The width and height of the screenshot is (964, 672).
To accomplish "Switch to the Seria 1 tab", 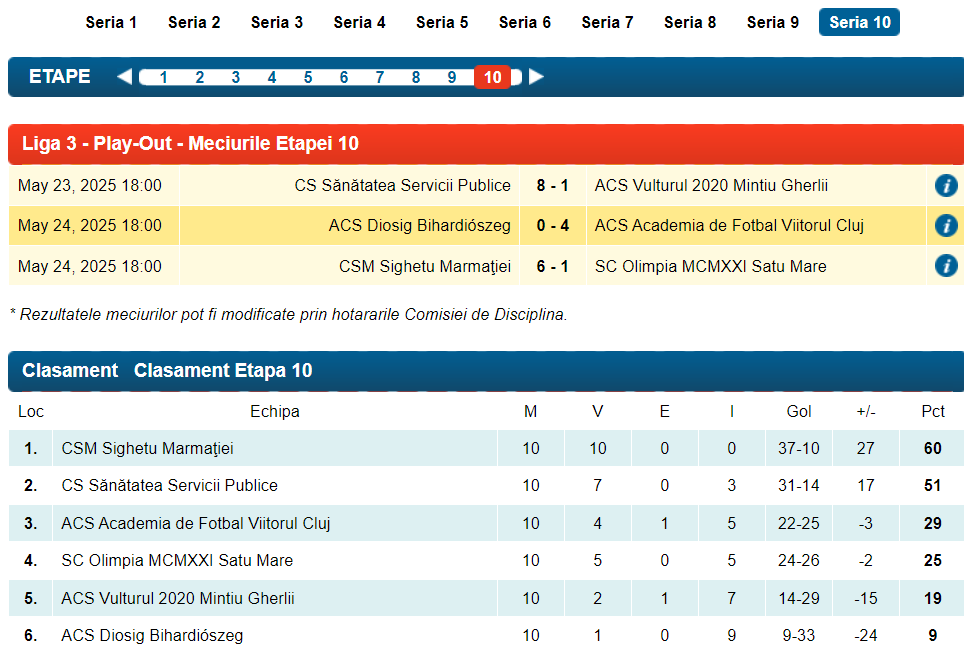I will coord(111,22).
